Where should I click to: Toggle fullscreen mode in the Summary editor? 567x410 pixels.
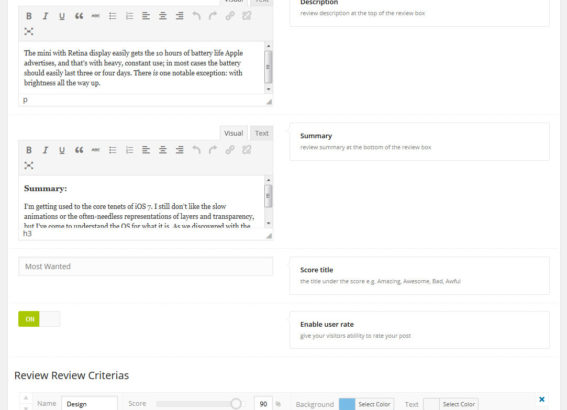pyautogui.click(x=29, y=166)
